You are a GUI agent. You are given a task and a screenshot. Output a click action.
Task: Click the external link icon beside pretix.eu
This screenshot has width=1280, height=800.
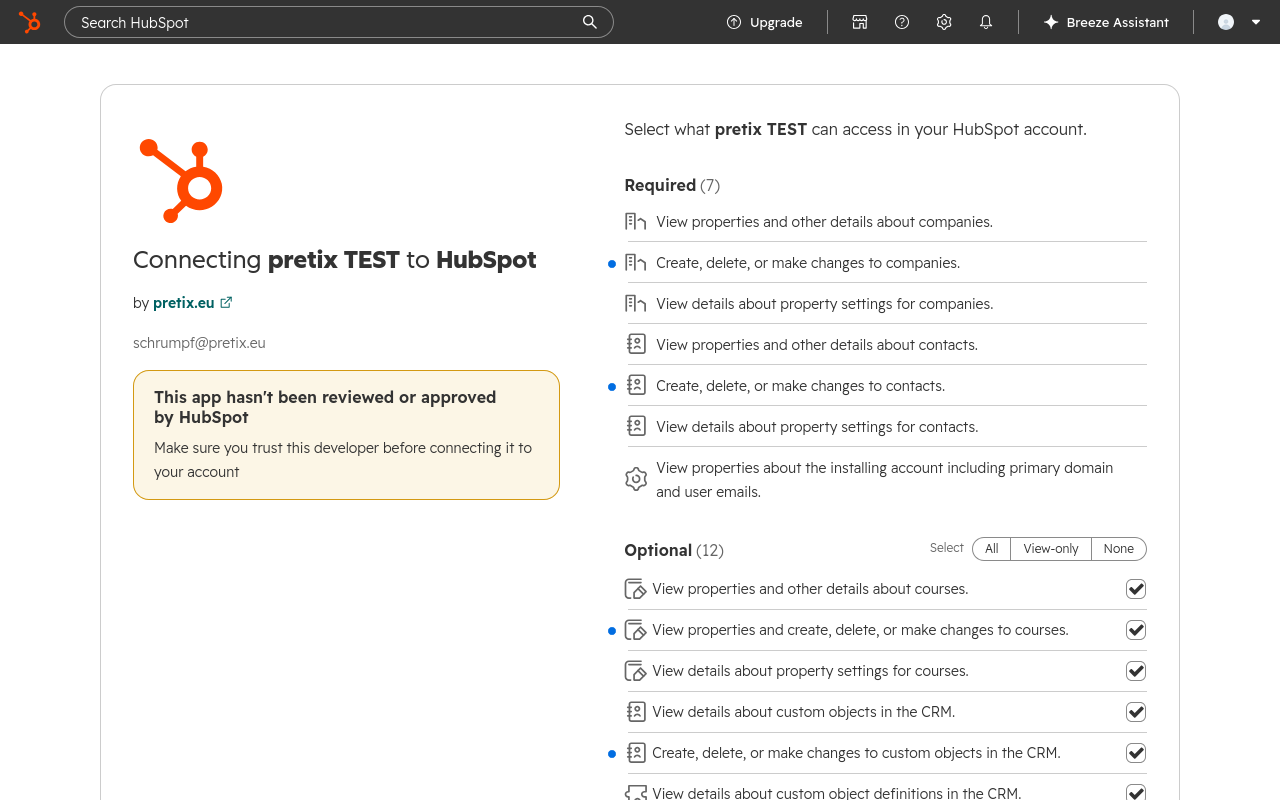coord(226,302)
